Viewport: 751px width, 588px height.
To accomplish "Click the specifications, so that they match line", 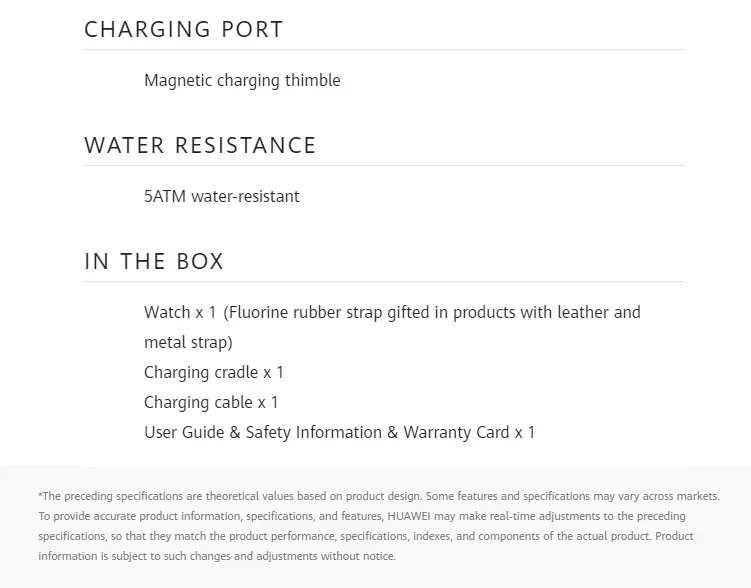I will (366, 536).
